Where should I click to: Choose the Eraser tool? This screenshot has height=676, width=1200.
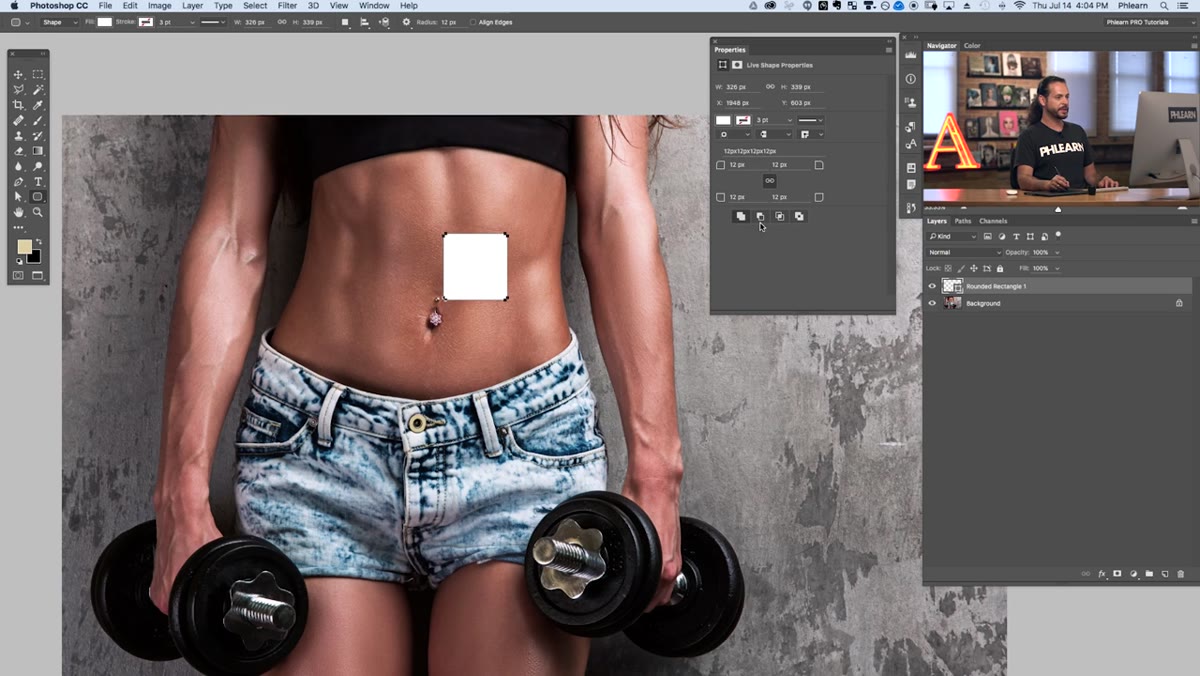coord(18,151)
